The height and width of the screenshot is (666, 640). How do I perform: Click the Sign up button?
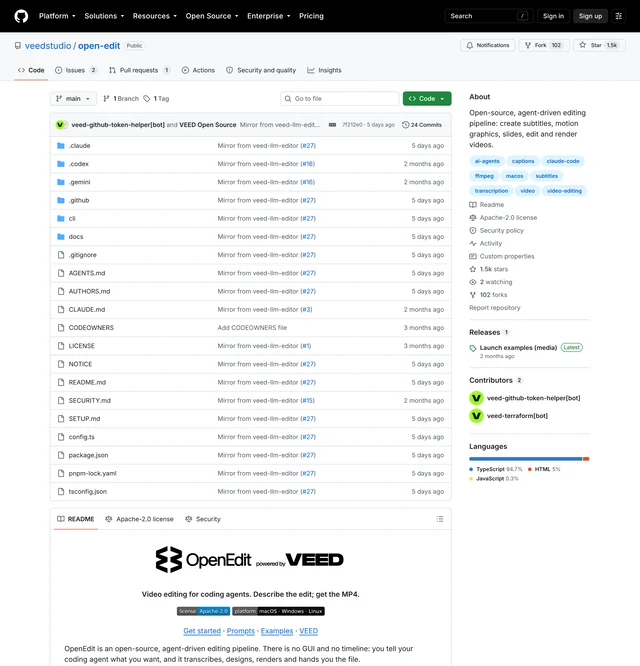click(x=590, y=16)
